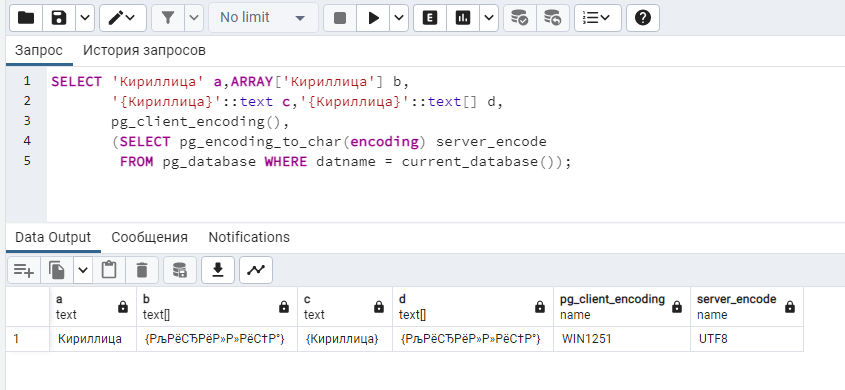Stop the running query

click(x=340, y=18)
